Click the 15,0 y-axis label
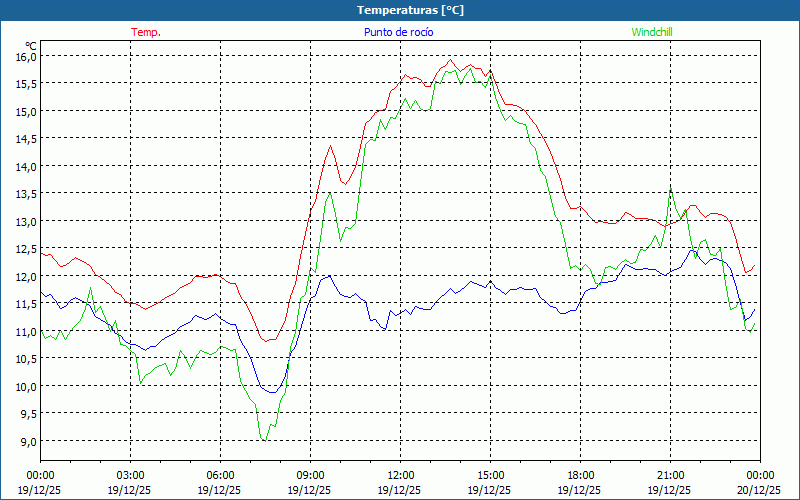The height and width of the screenshot is (500, 800). (25, 112)
